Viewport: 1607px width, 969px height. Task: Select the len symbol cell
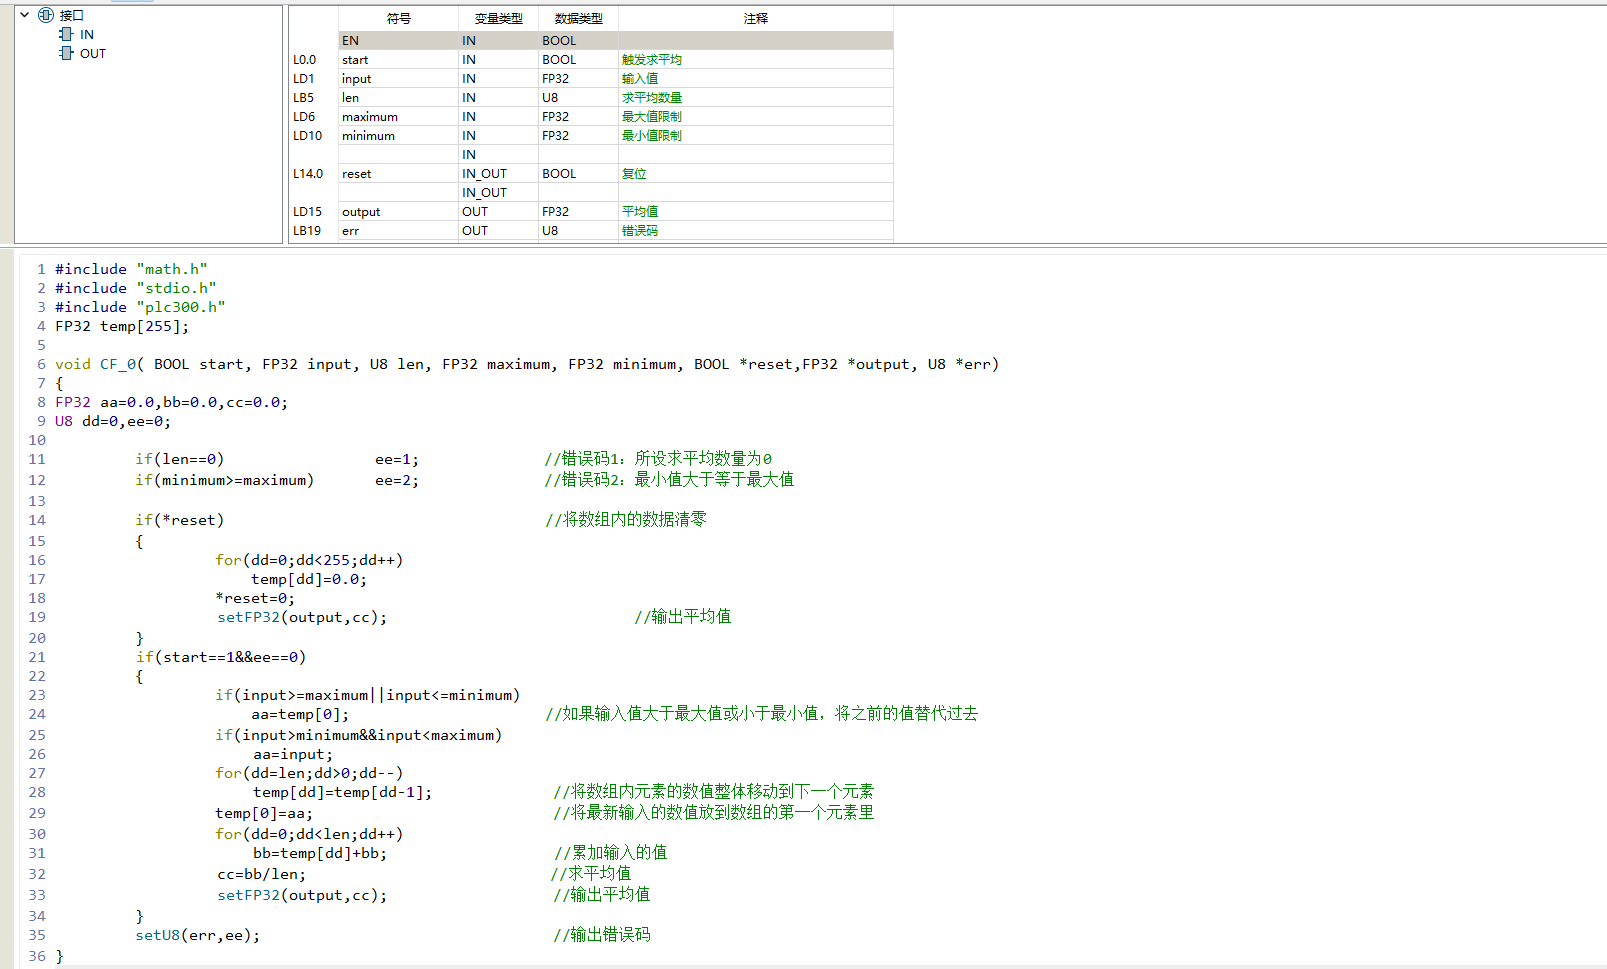pyautogui.click(x=399, y=97)
